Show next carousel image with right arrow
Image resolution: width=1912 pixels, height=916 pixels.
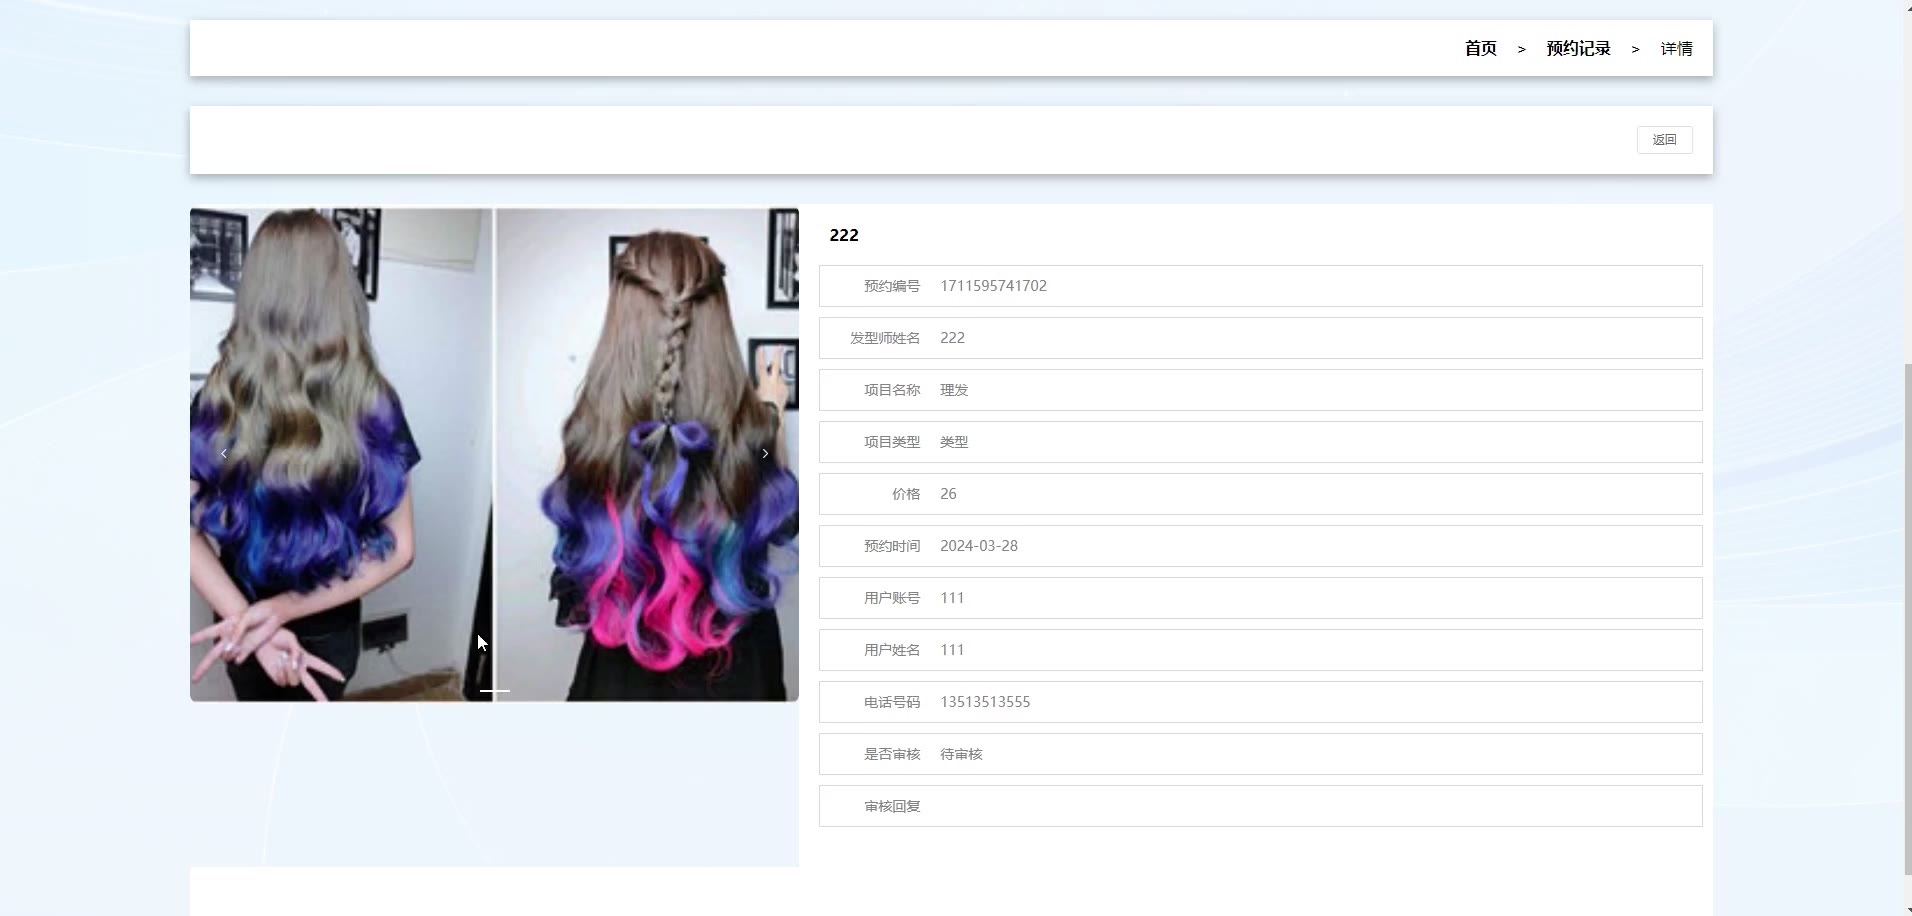765,454
